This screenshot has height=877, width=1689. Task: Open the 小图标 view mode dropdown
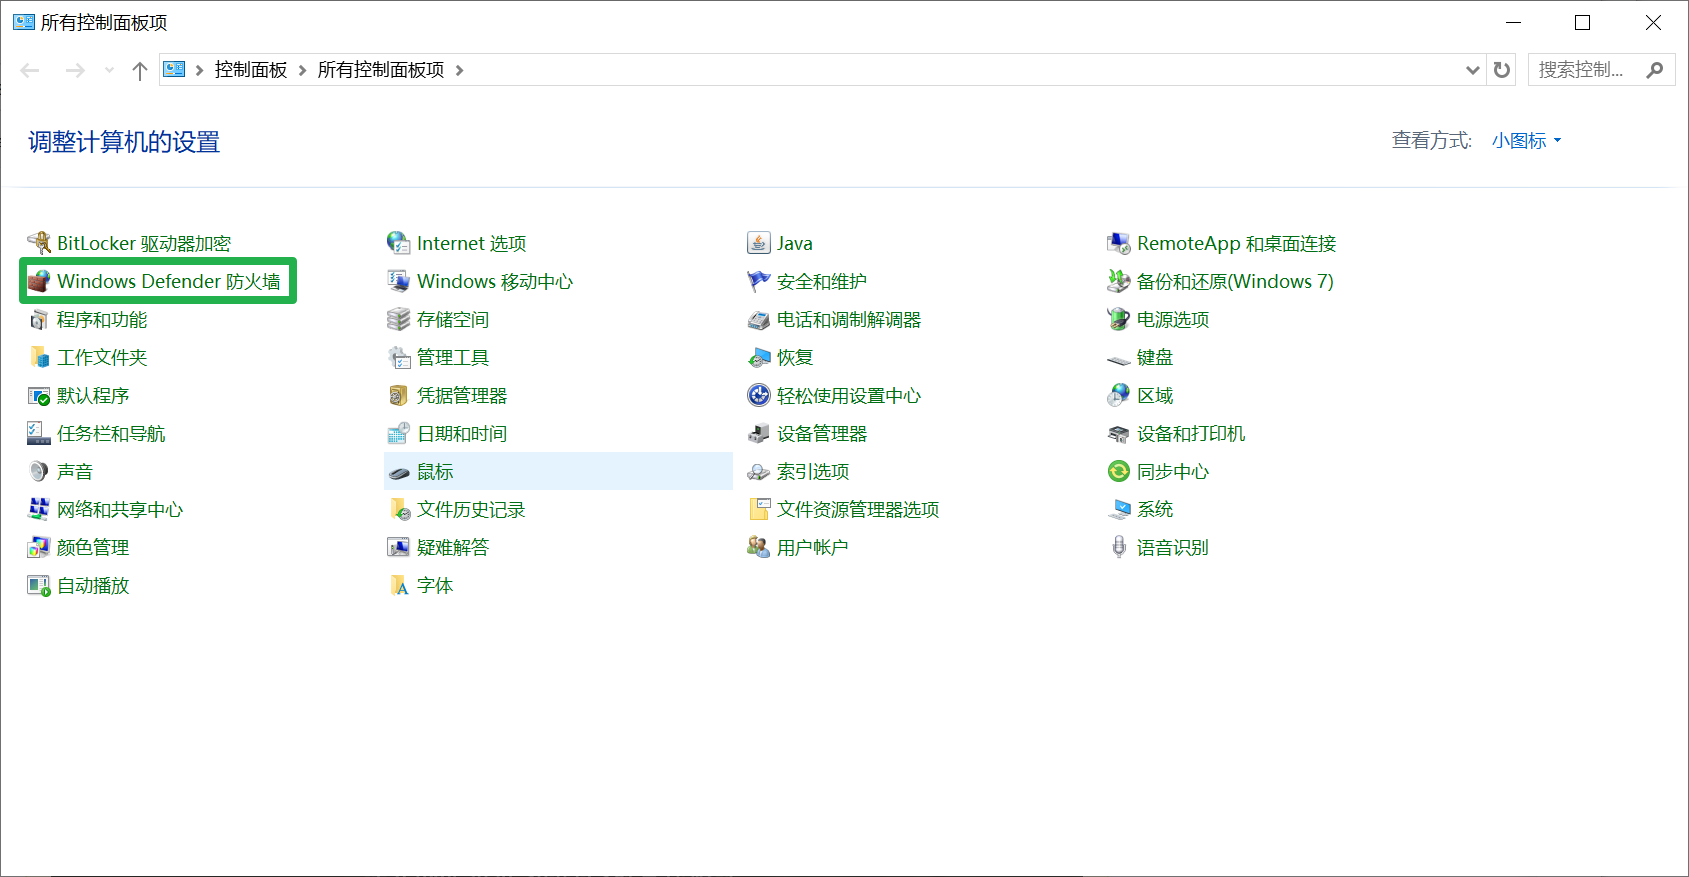tap(1526, 141)
